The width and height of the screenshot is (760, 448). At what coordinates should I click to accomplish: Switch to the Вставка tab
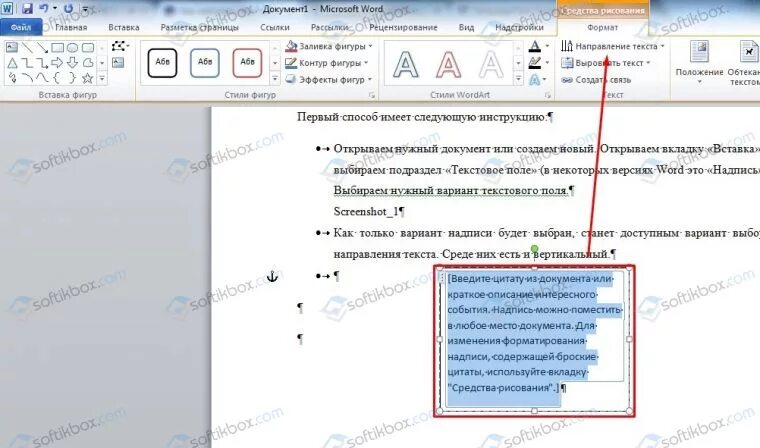124,28
